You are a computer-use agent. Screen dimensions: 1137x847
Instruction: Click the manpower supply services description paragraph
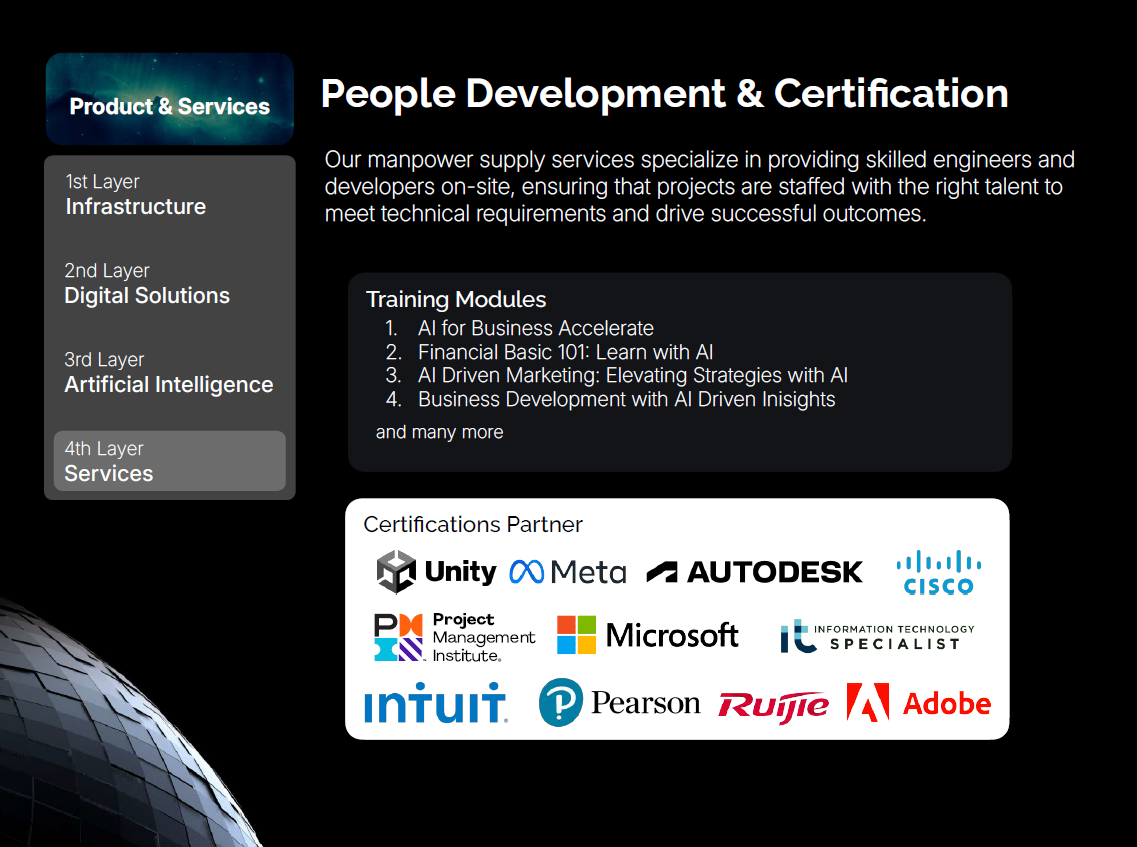pyautogui.click(x=700, y=186)
